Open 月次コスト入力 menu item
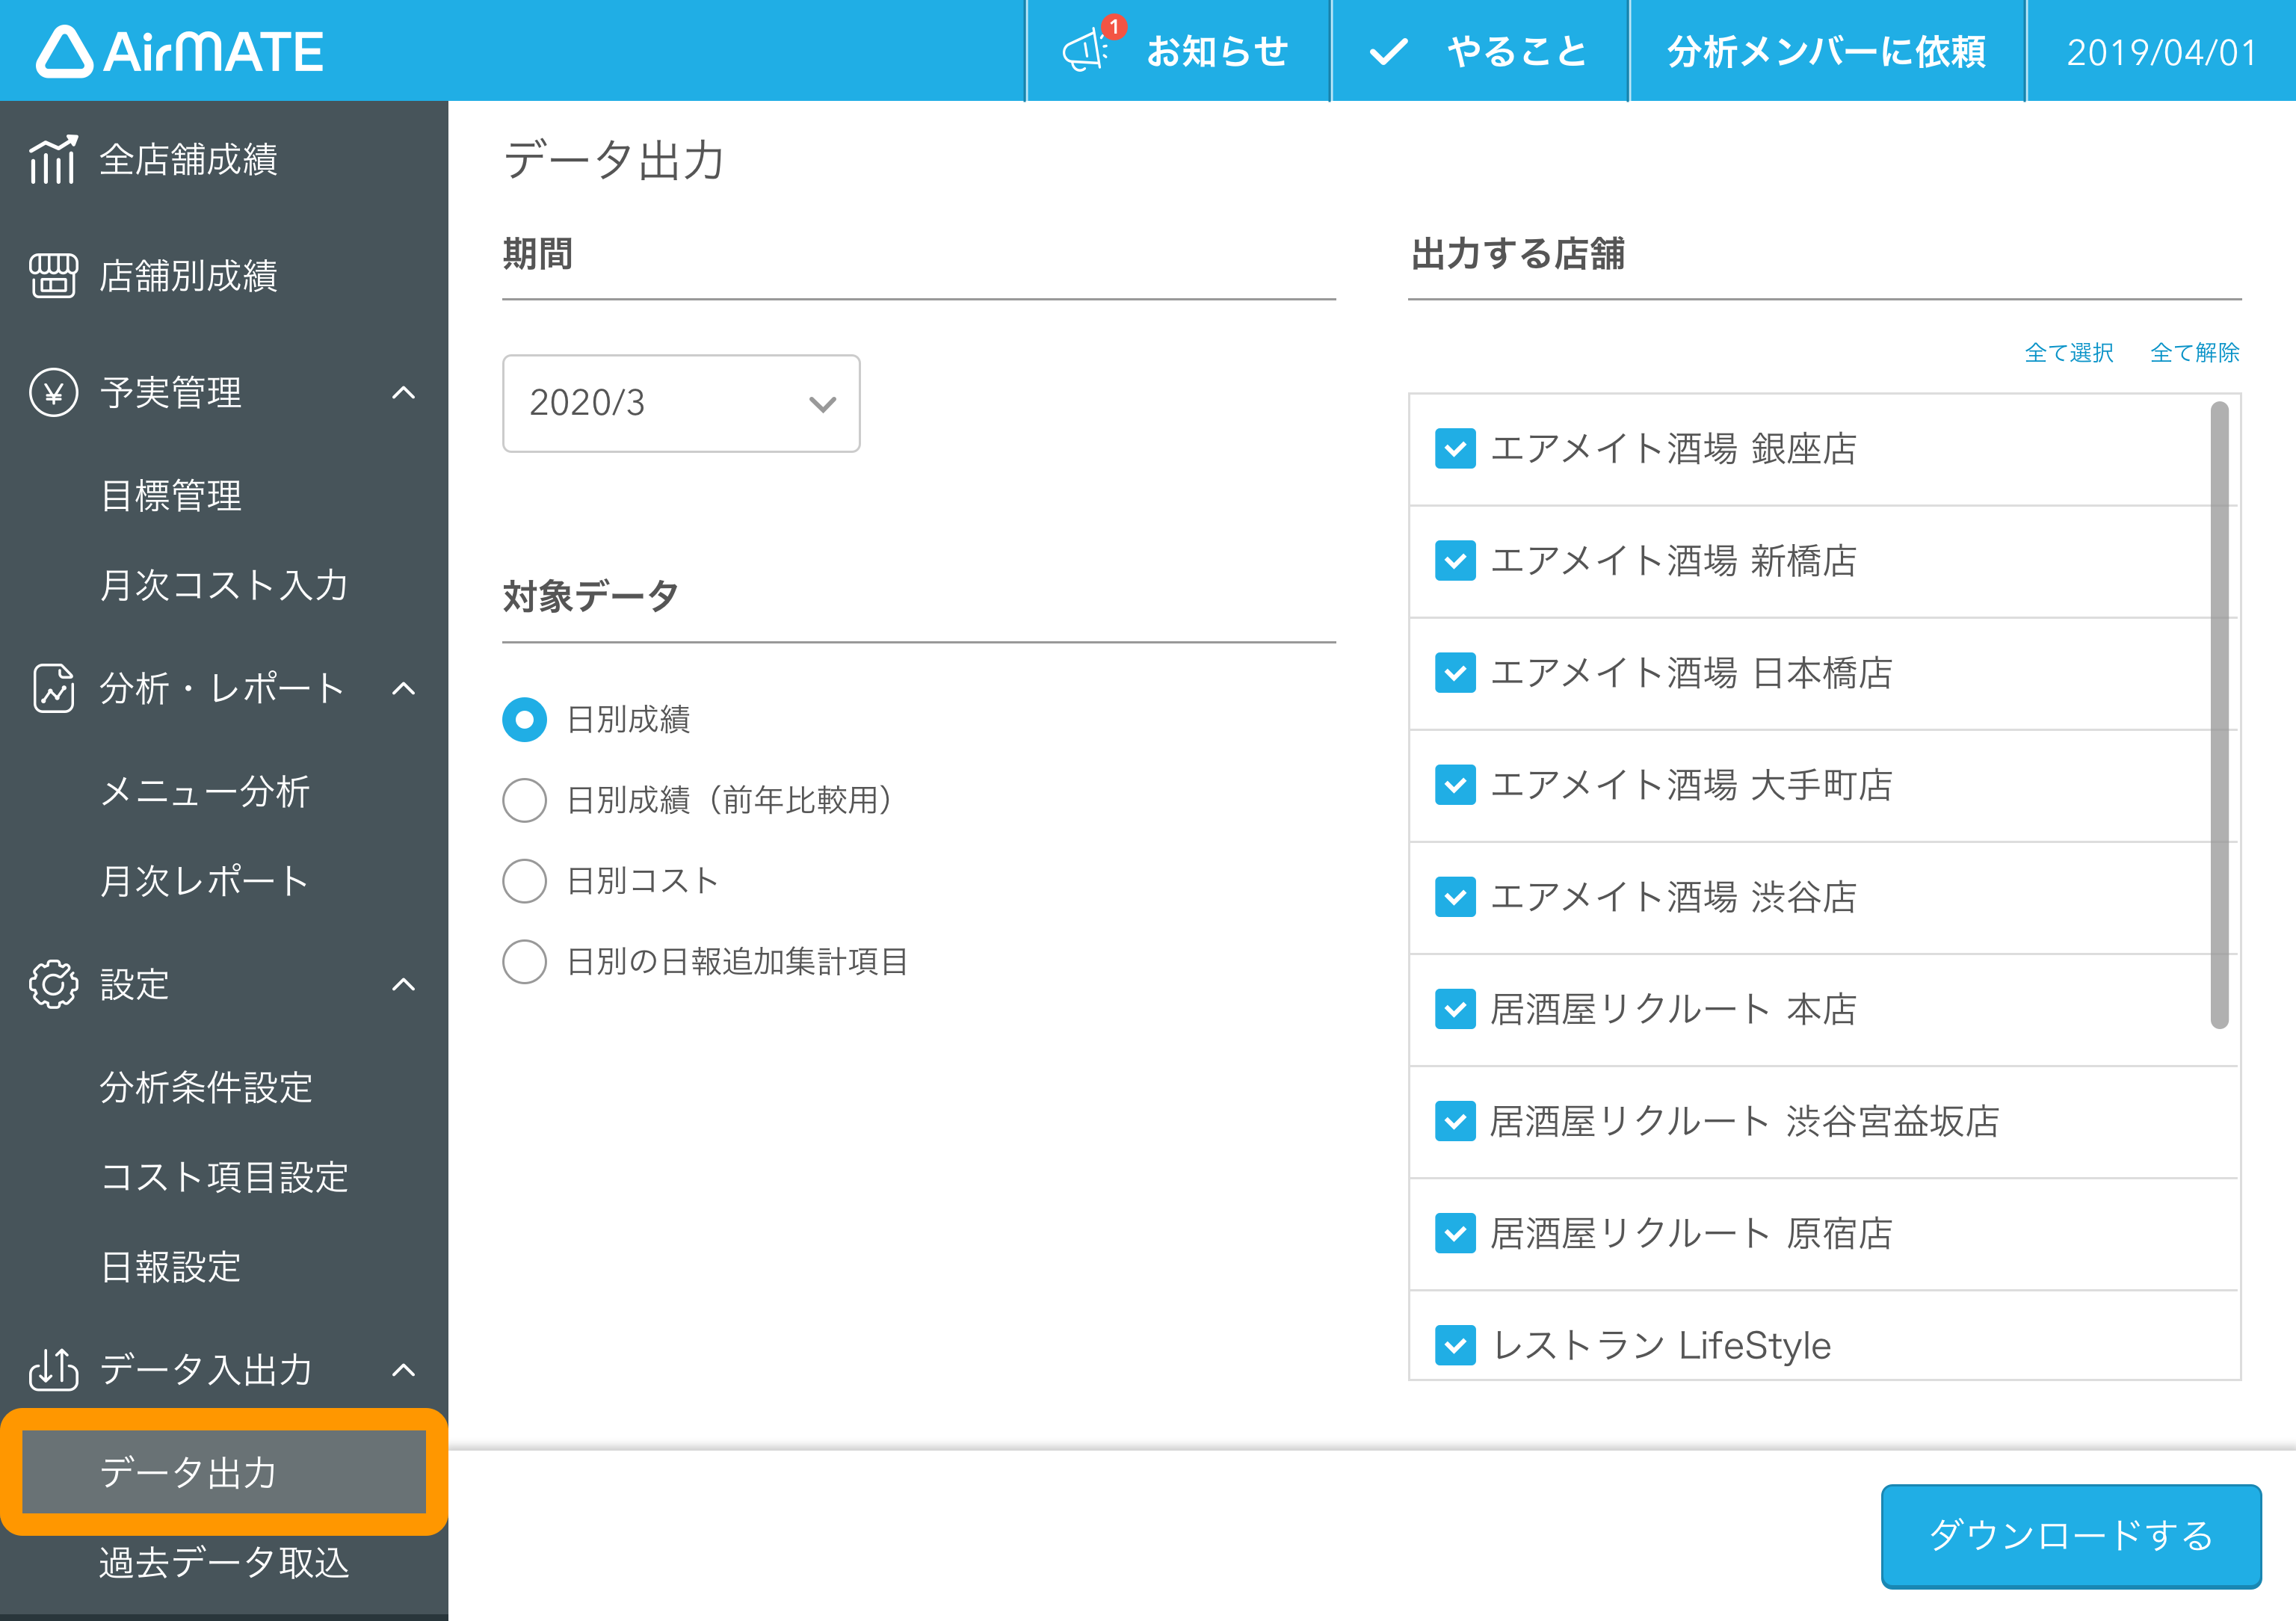2296x1621 pixels. pos(224,585)
